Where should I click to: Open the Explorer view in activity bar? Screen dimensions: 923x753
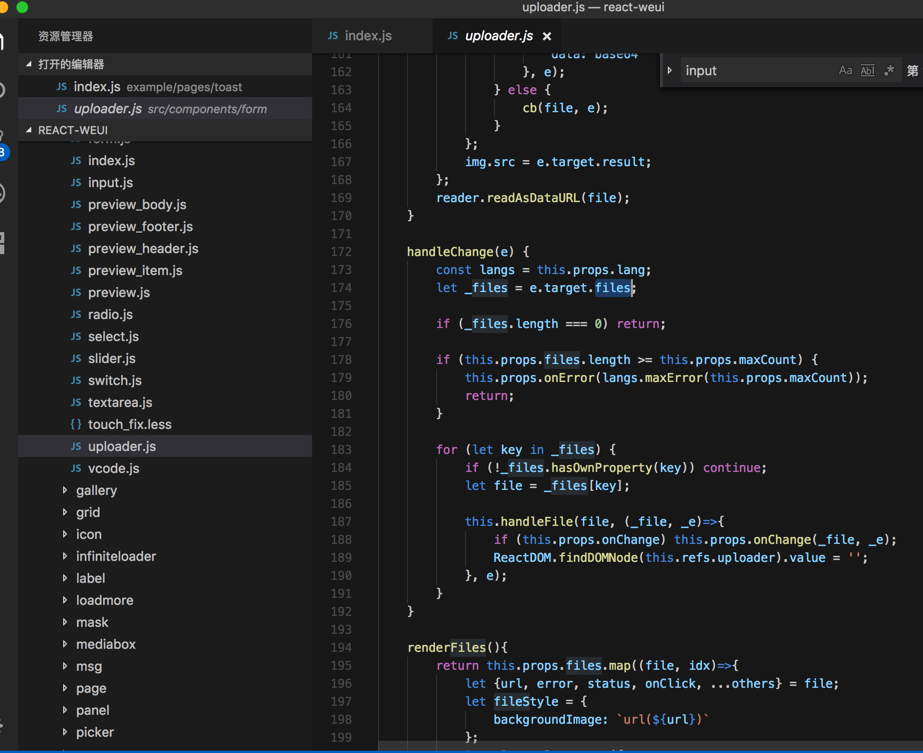tap(3, 42)
